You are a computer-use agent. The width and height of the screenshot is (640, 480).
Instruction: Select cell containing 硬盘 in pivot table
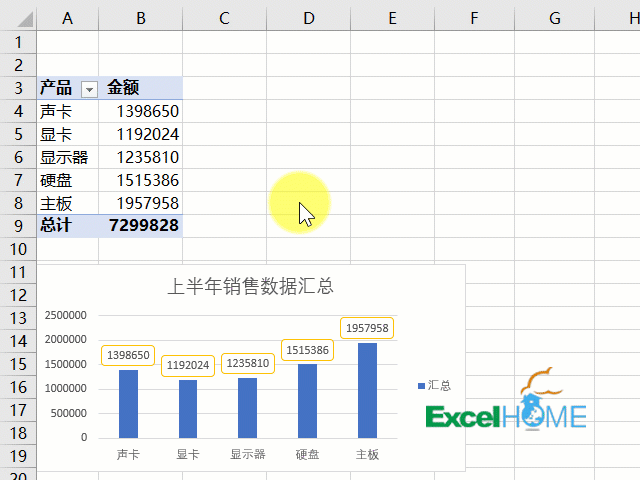(67, 180)
